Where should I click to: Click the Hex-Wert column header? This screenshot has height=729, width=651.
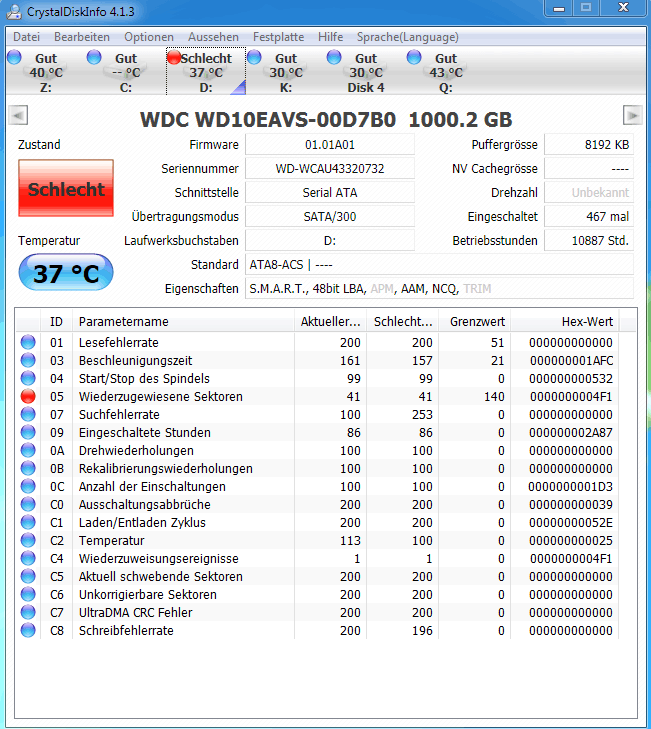pyautogui.click(x=565, y=322)
